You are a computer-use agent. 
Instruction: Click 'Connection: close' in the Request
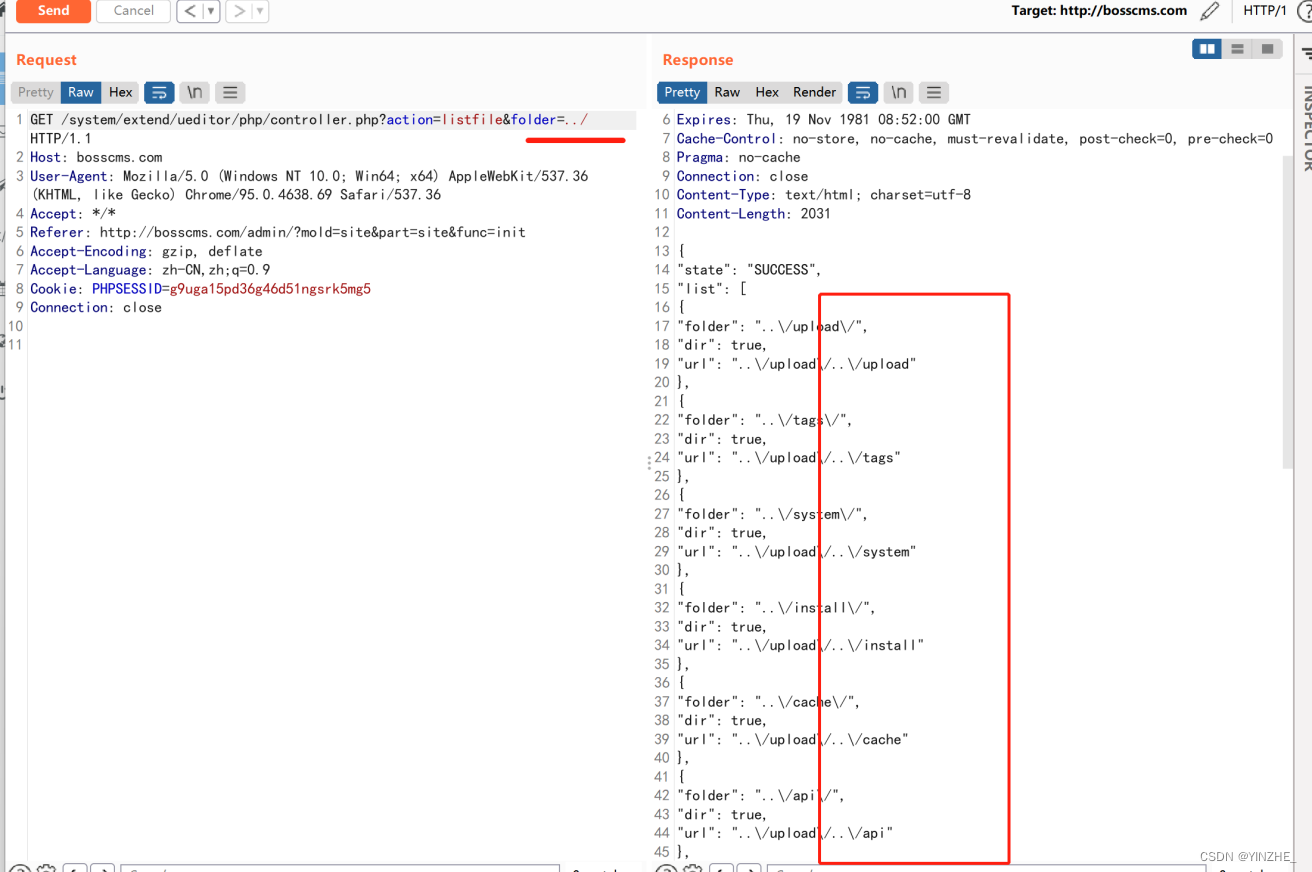pos(96,307)
